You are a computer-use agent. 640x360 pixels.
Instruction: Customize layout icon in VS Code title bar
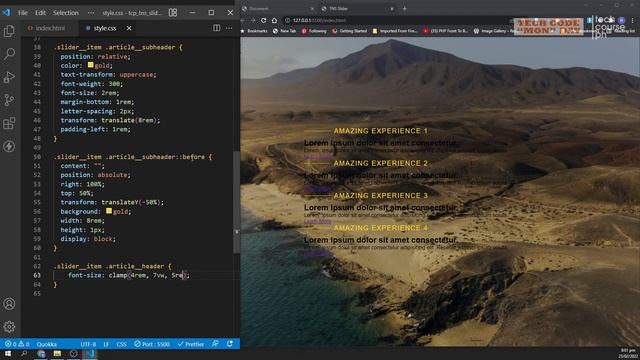tap(173, 13)
